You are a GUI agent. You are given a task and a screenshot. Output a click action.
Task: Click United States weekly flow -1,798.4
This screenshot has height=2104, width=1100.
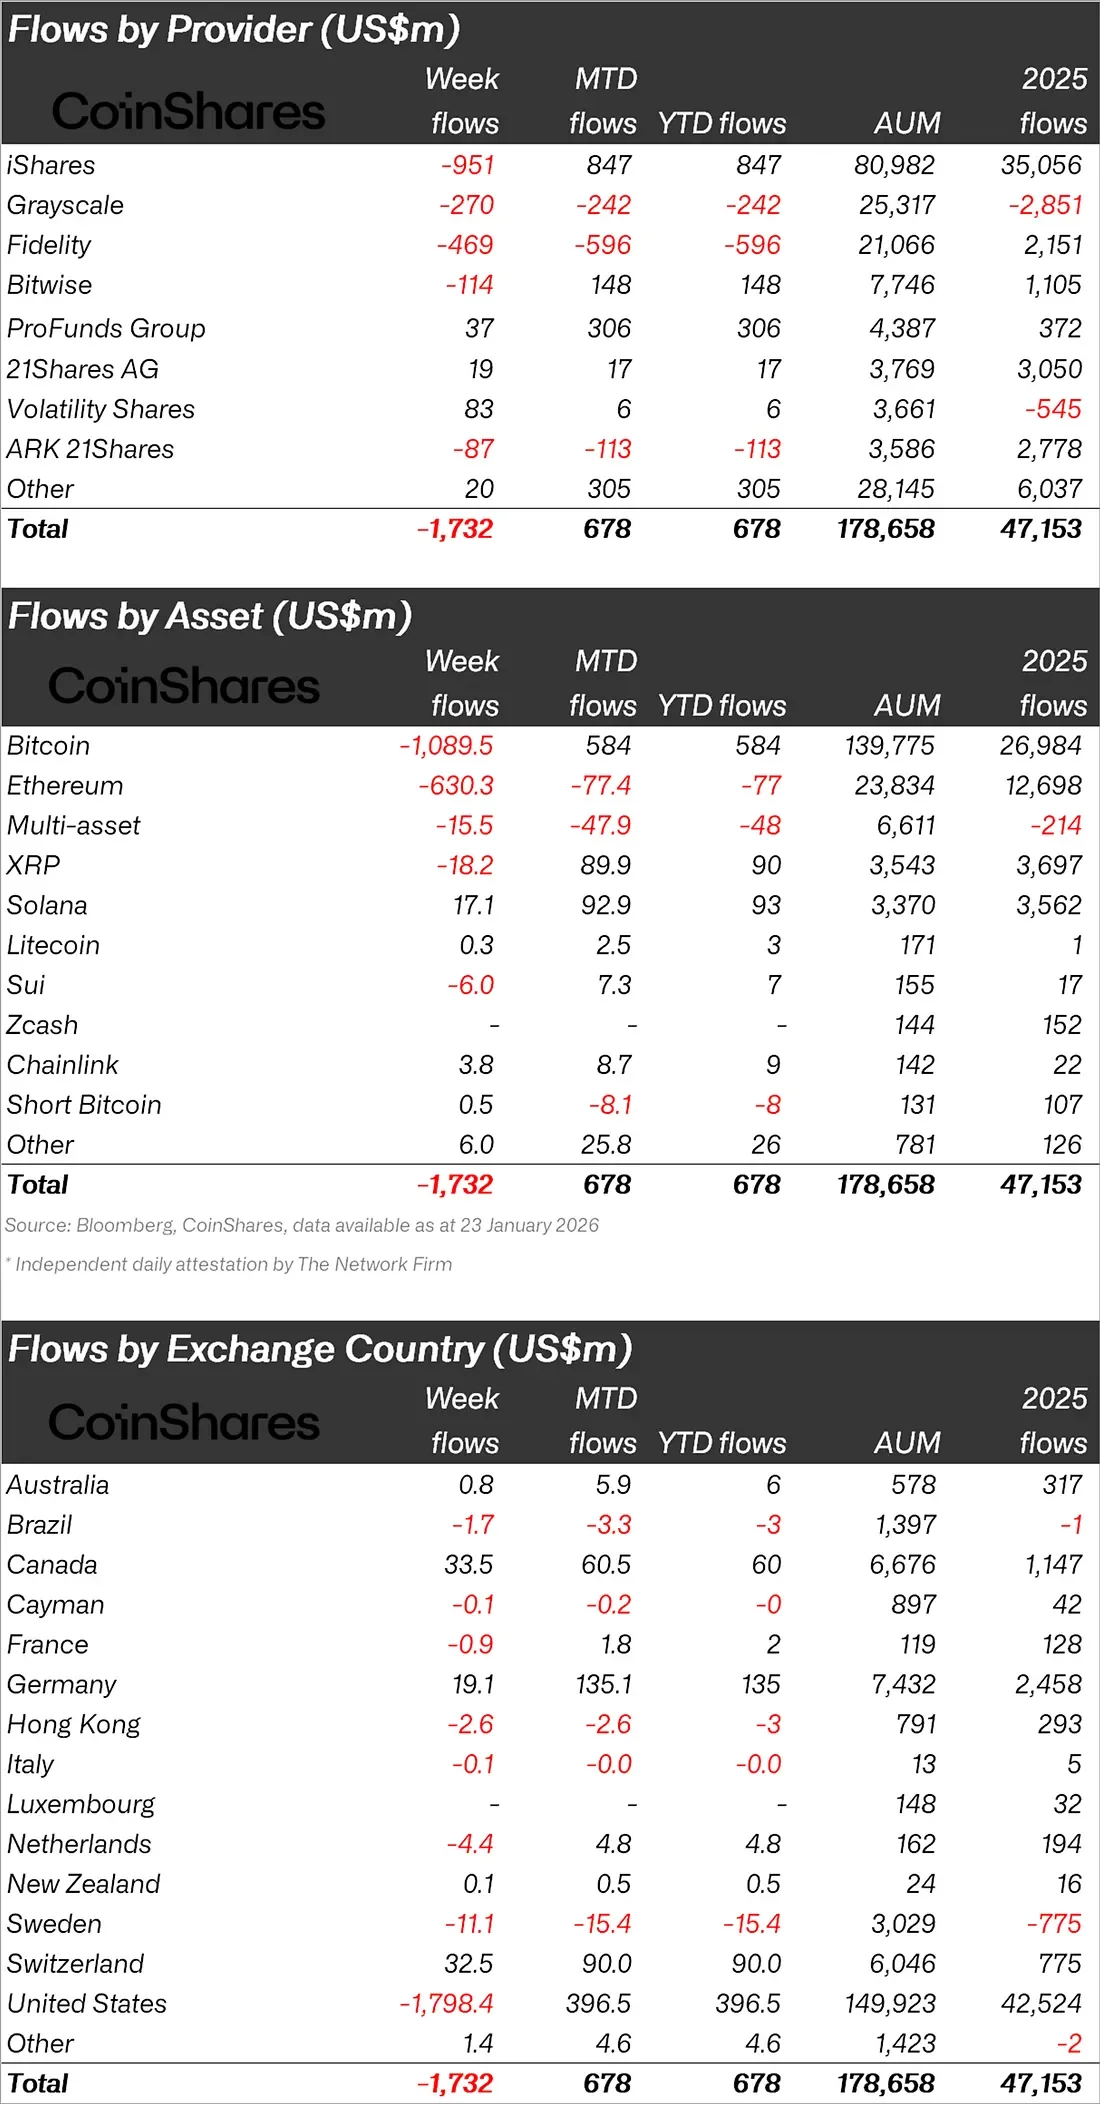[x=446, y=2004]
